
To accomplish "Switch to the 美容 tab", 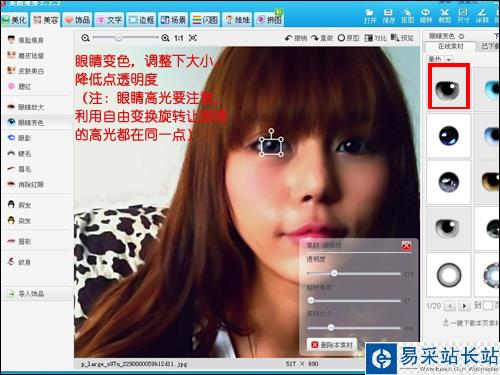I will point(46,20).
